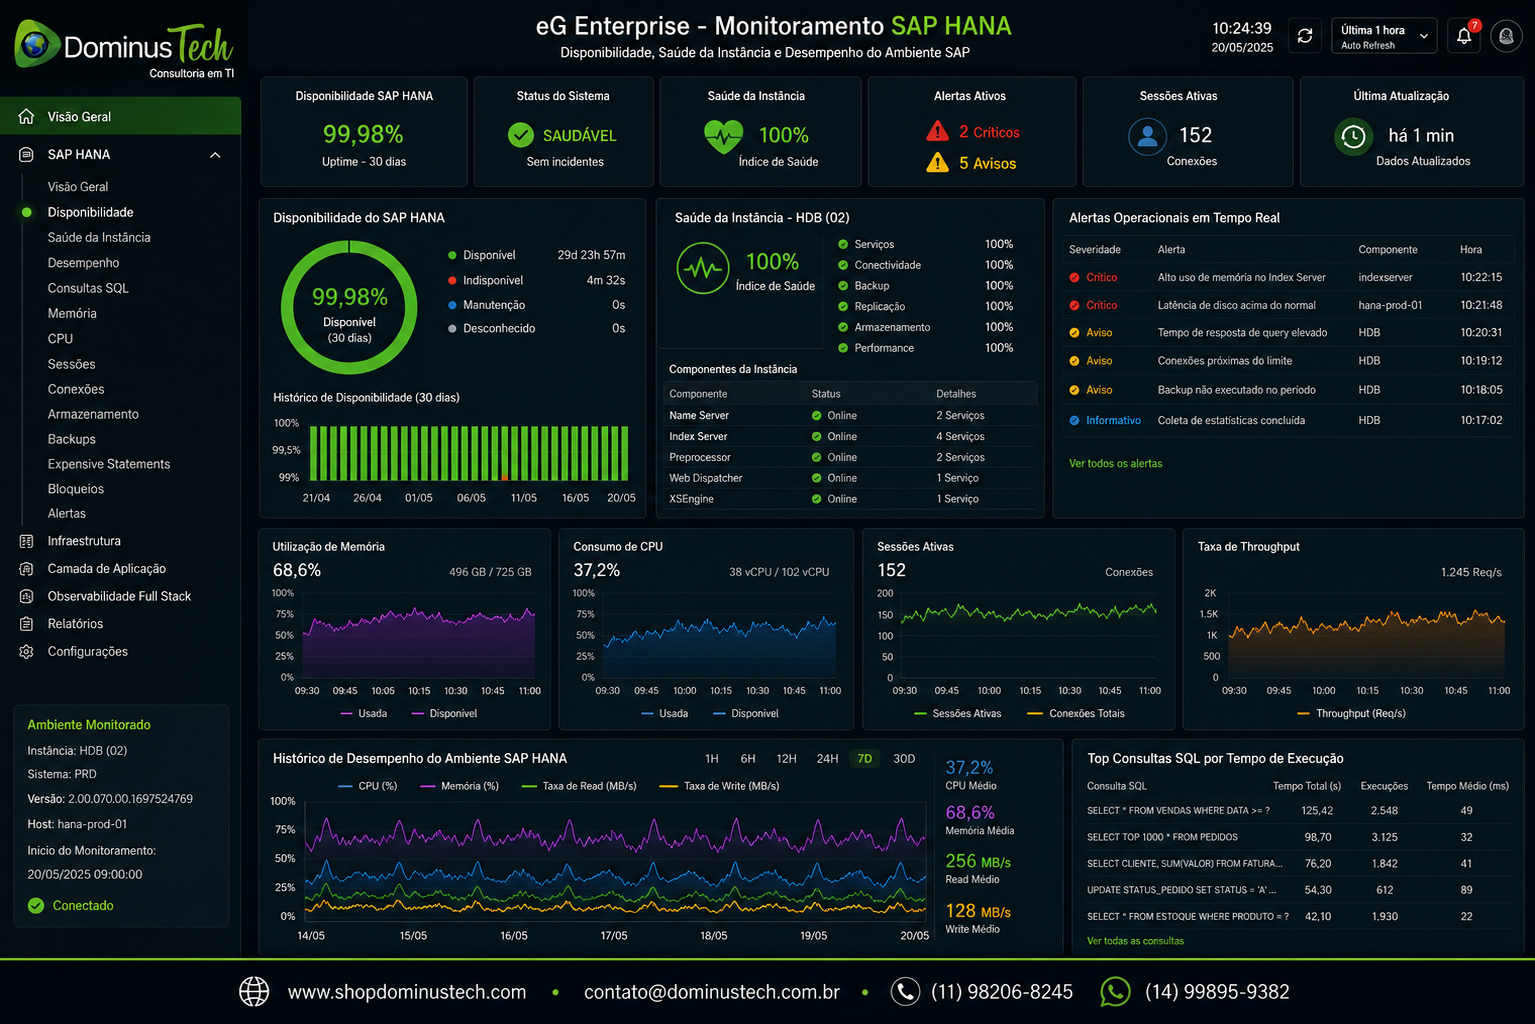Click the clock icon in Última Atualização card
The height and width of the screenshot is (1024, 1535).
click(1353, 136)
